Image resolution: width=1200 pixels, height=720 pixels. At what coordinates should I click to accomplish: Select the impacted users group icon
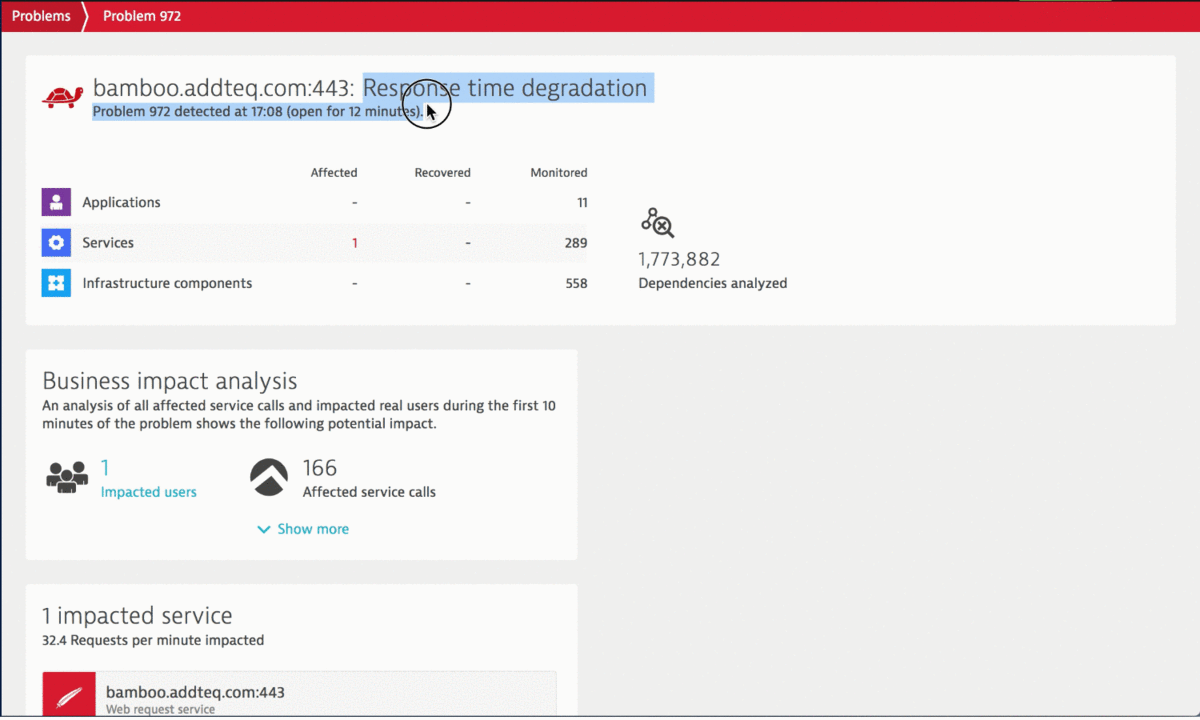(x=66, y=477)
